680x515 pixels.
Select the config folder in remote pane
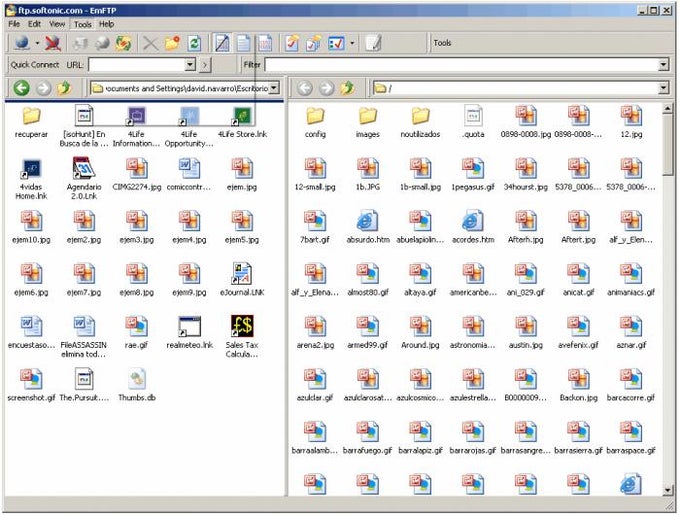point(315,121)
